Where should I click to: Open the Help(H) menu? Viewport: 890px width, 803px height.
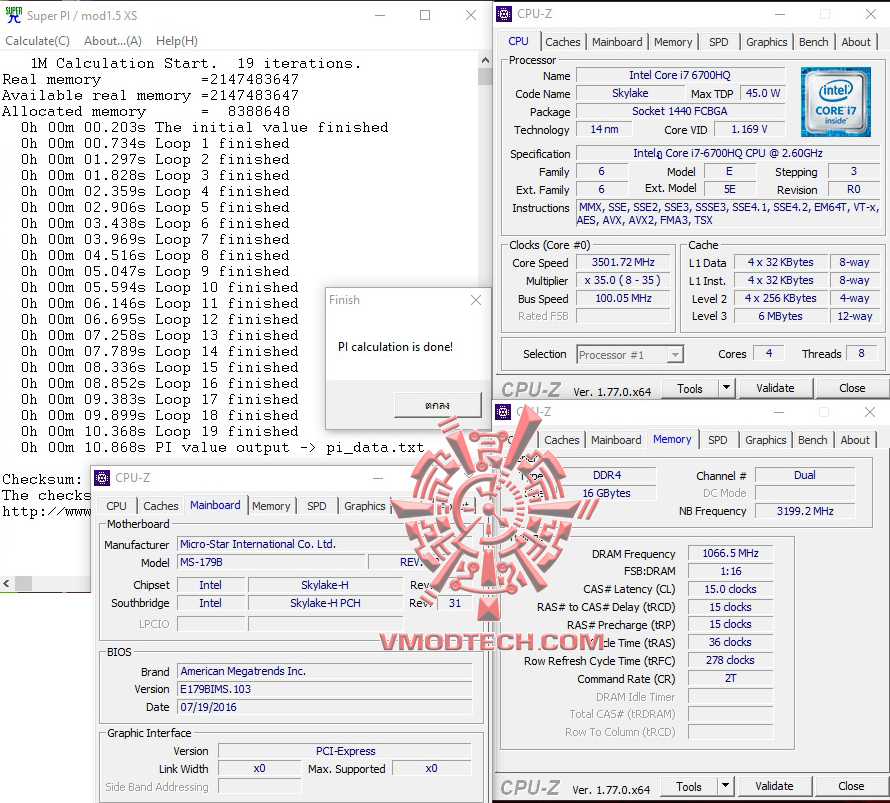(x=177, y=41)
